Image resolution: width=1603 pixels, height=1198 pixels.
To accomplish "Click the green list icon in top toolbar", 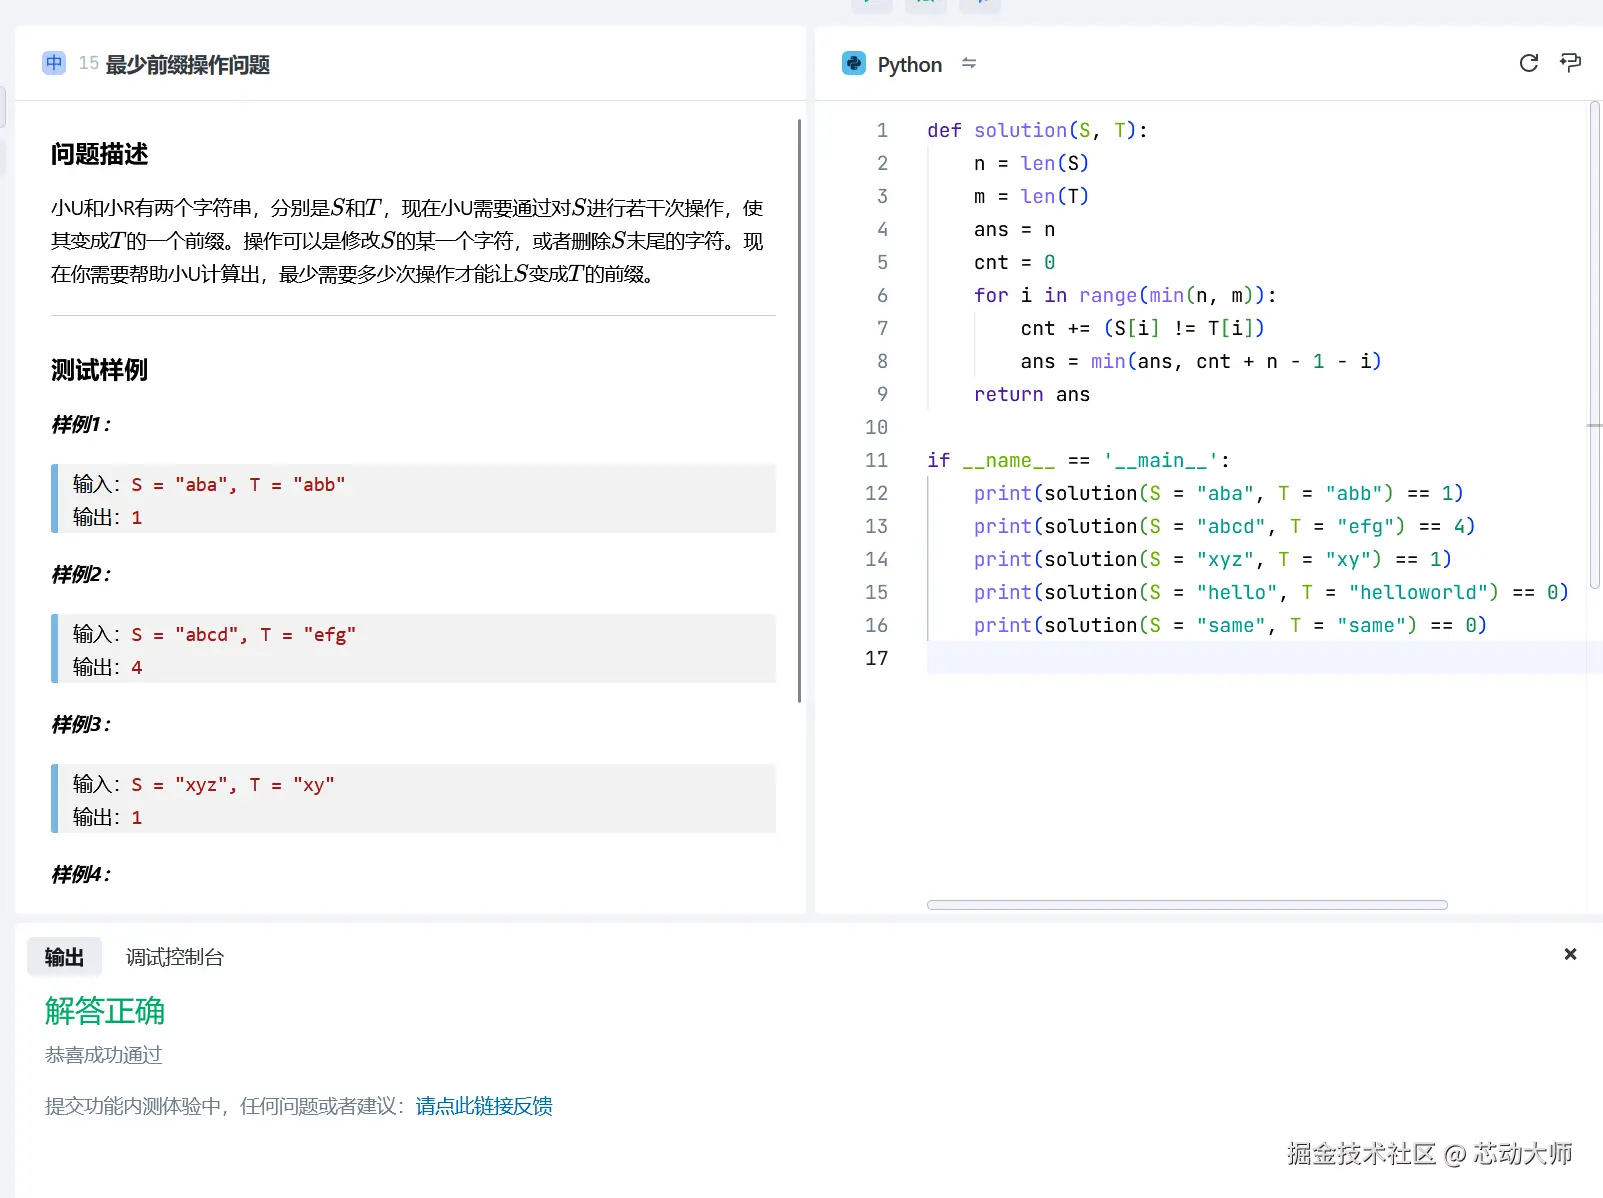I will pyautogui.click(x=925, y=3).
